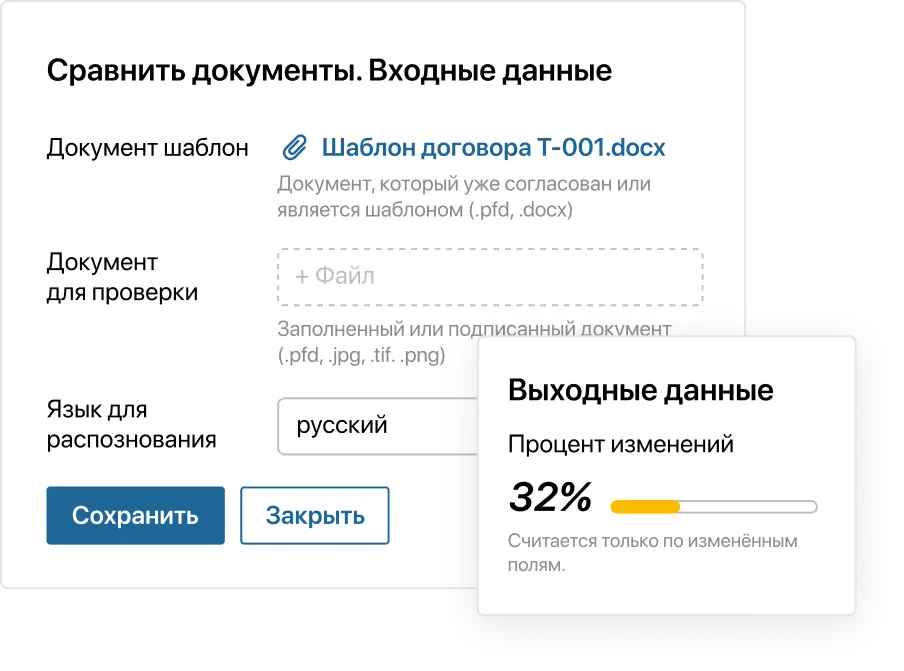Click the Сравнить документы. Входные данные heading

pyautogui.click(x=329, y=72)
